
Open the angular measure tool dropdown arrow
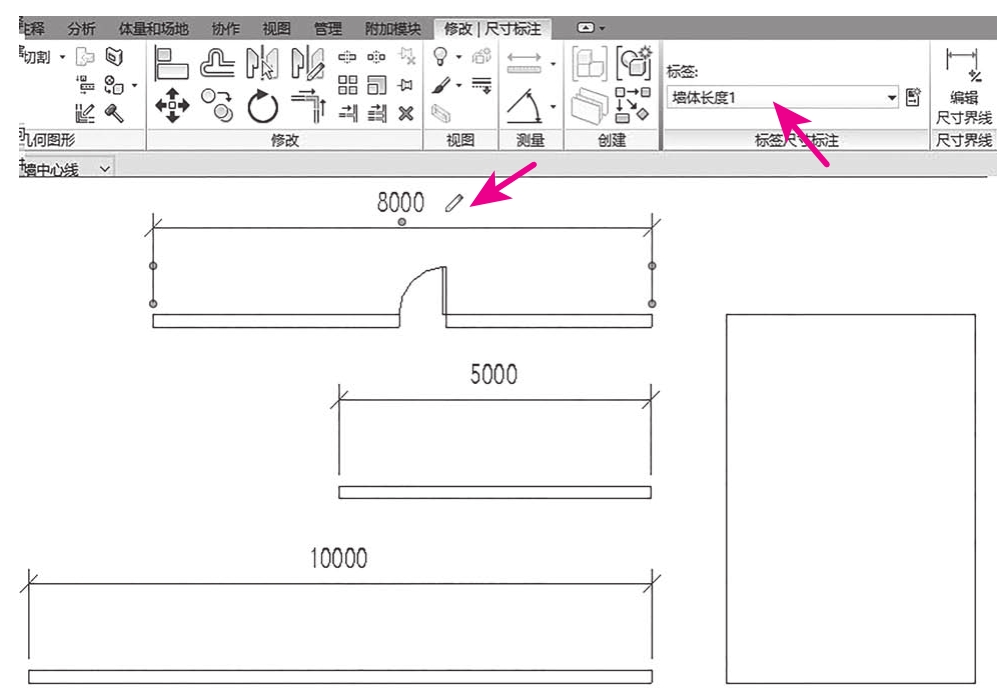point(554,106)
